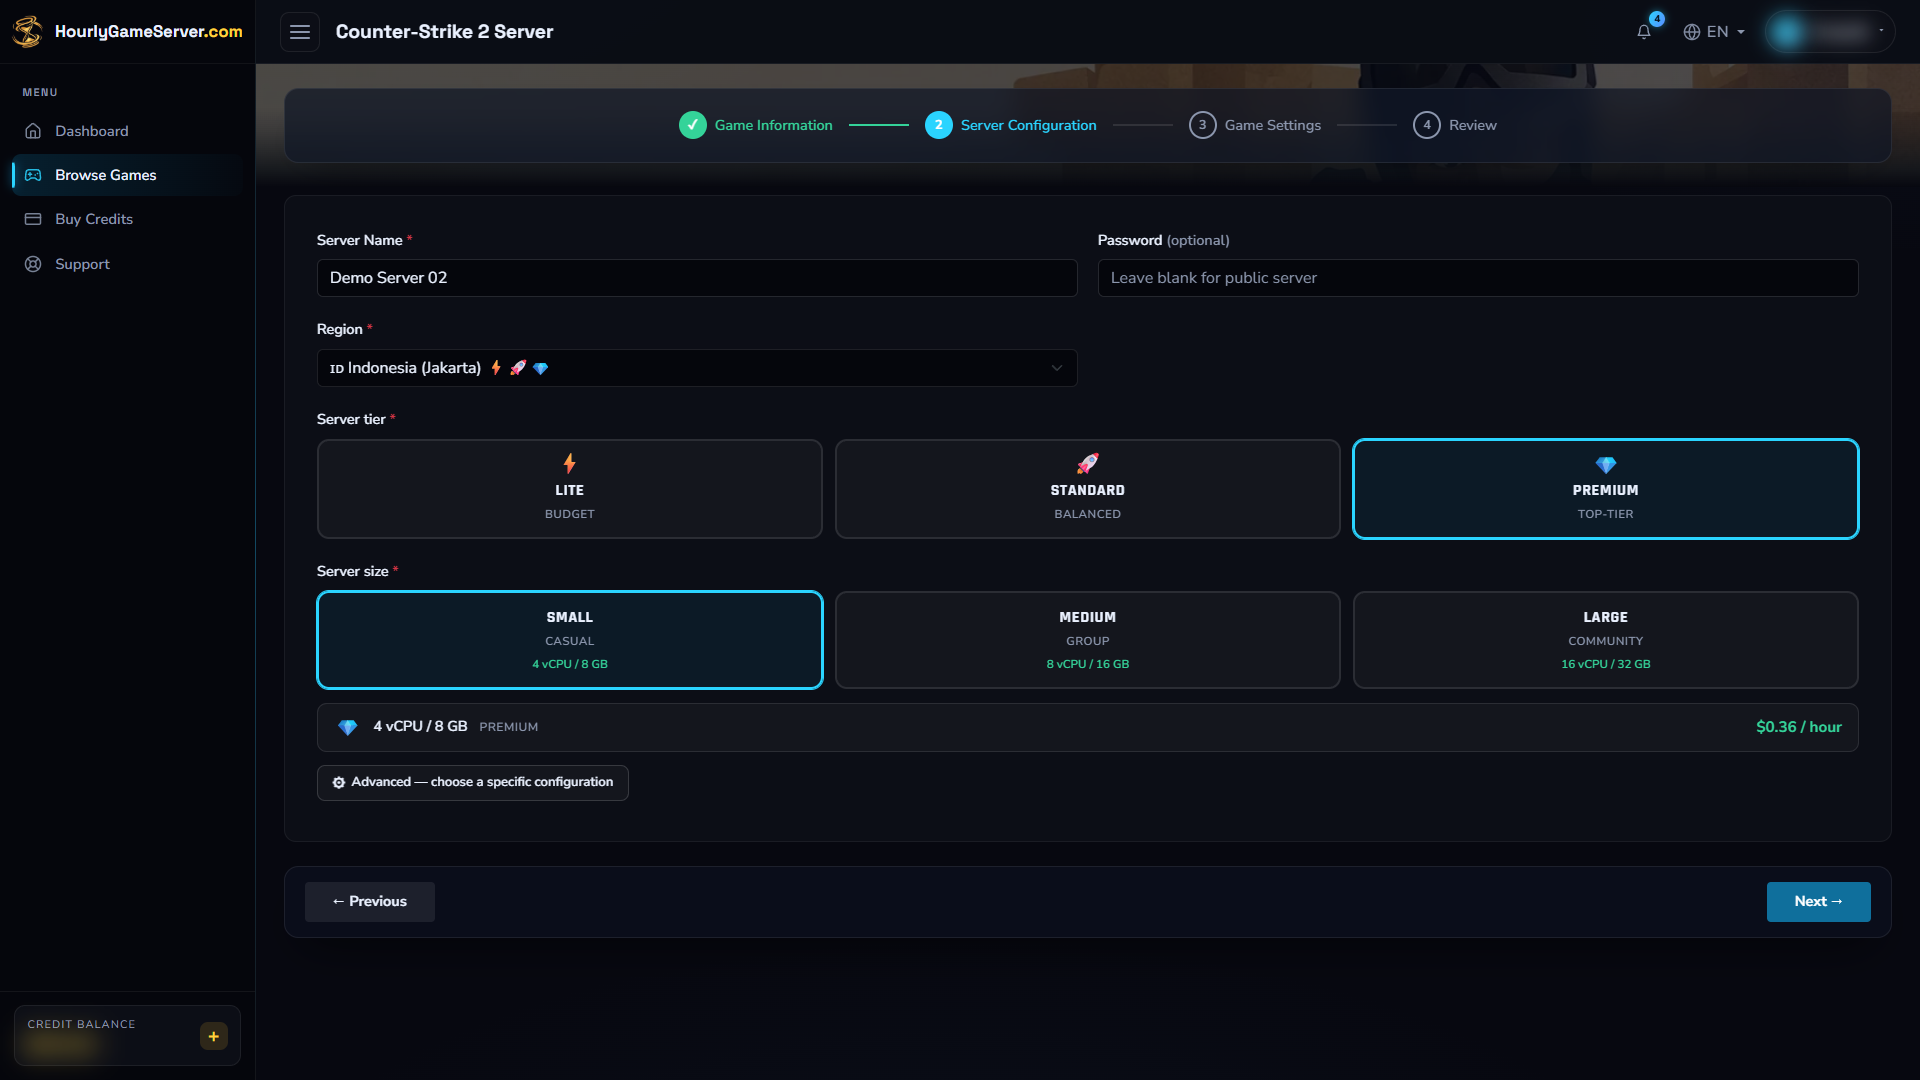Open Buy Credits in the sidebar
This screenshot has width=1920, height=1080.
pos(127,219)
